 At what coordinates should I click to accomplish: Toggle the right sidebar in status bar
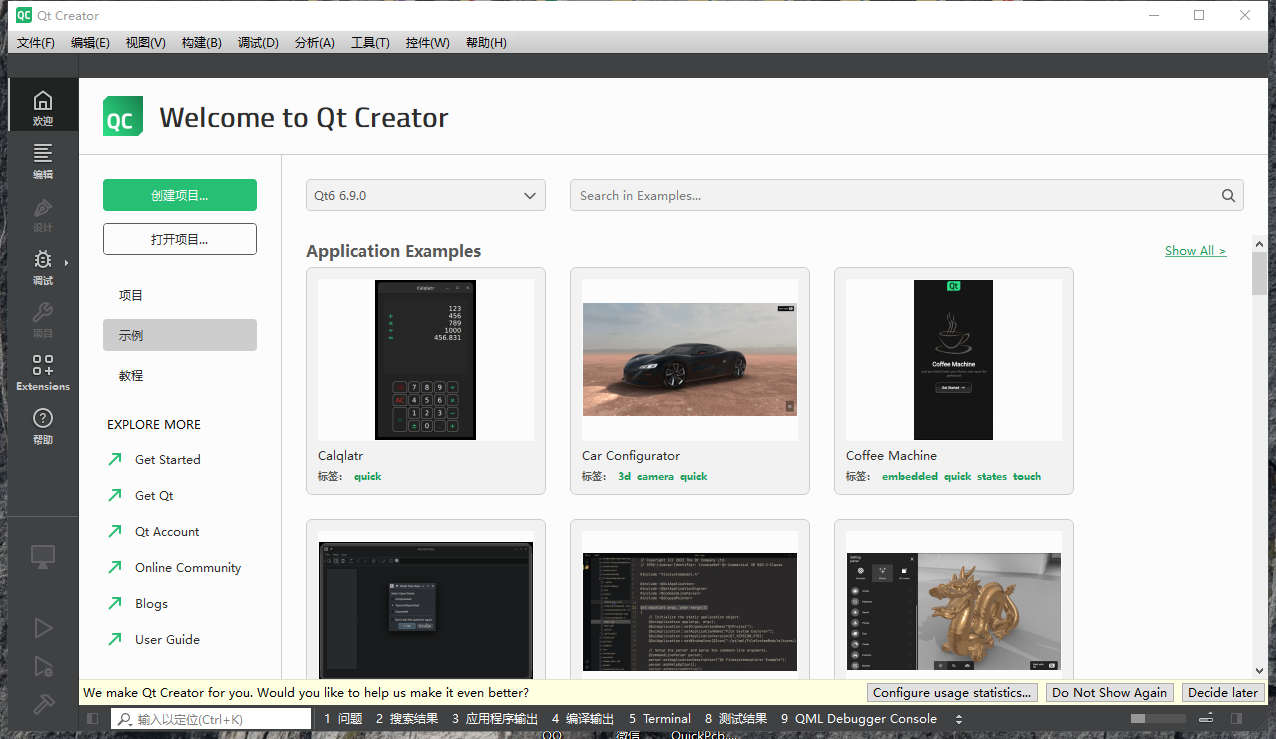pos(1237,719)
